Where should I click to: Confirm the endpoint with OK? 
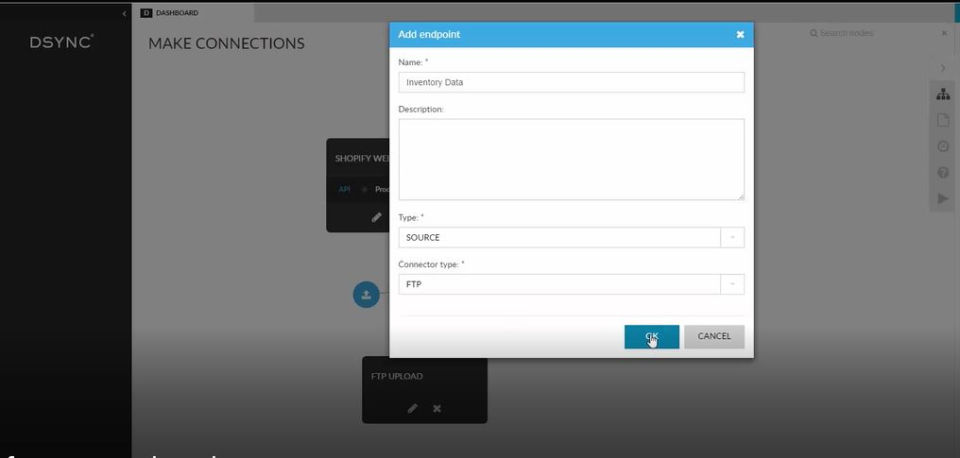[651, 337]
